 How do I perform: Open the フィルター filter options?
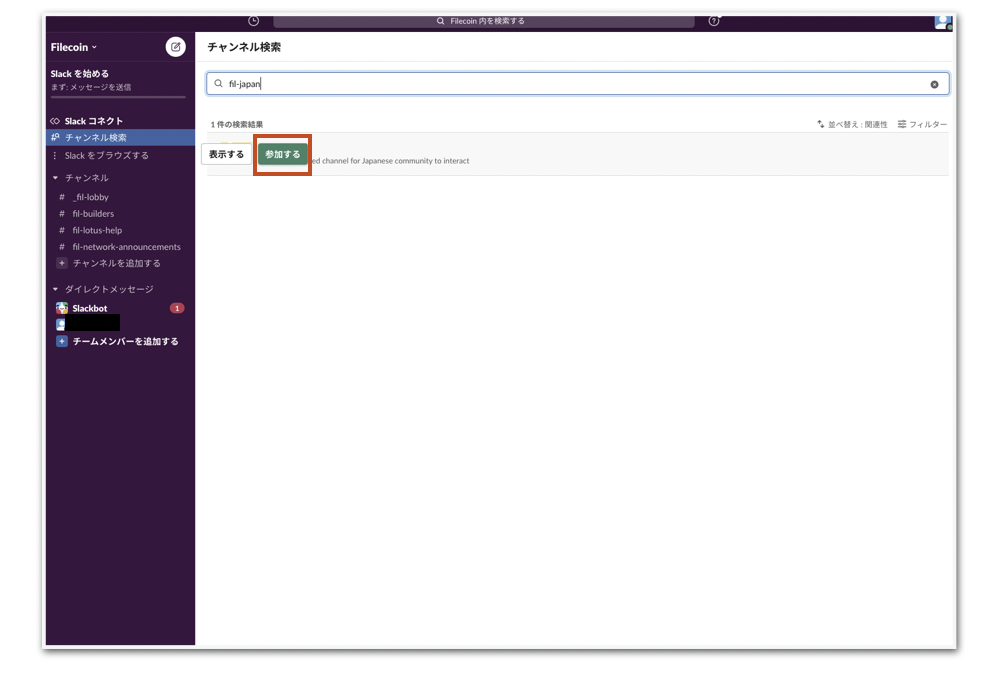click(x=922, y=124)
